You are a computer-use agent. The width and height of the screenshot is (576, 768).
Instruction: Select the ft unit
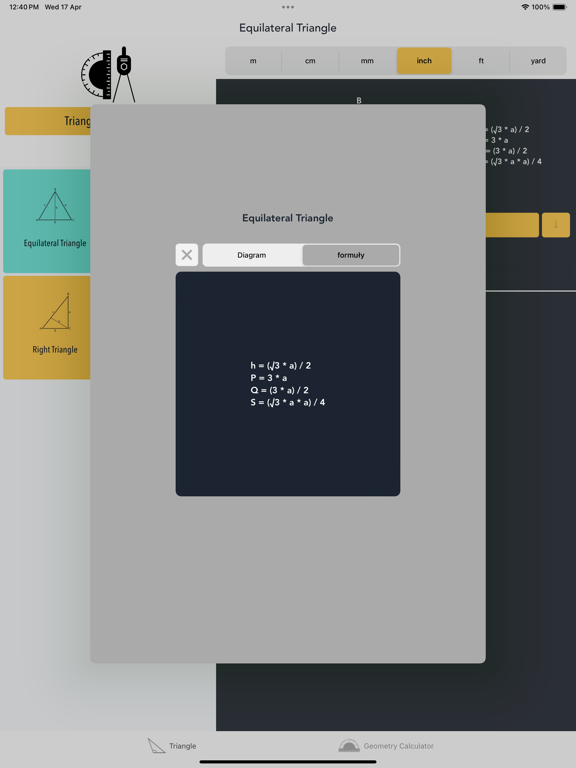click(481, 61)
